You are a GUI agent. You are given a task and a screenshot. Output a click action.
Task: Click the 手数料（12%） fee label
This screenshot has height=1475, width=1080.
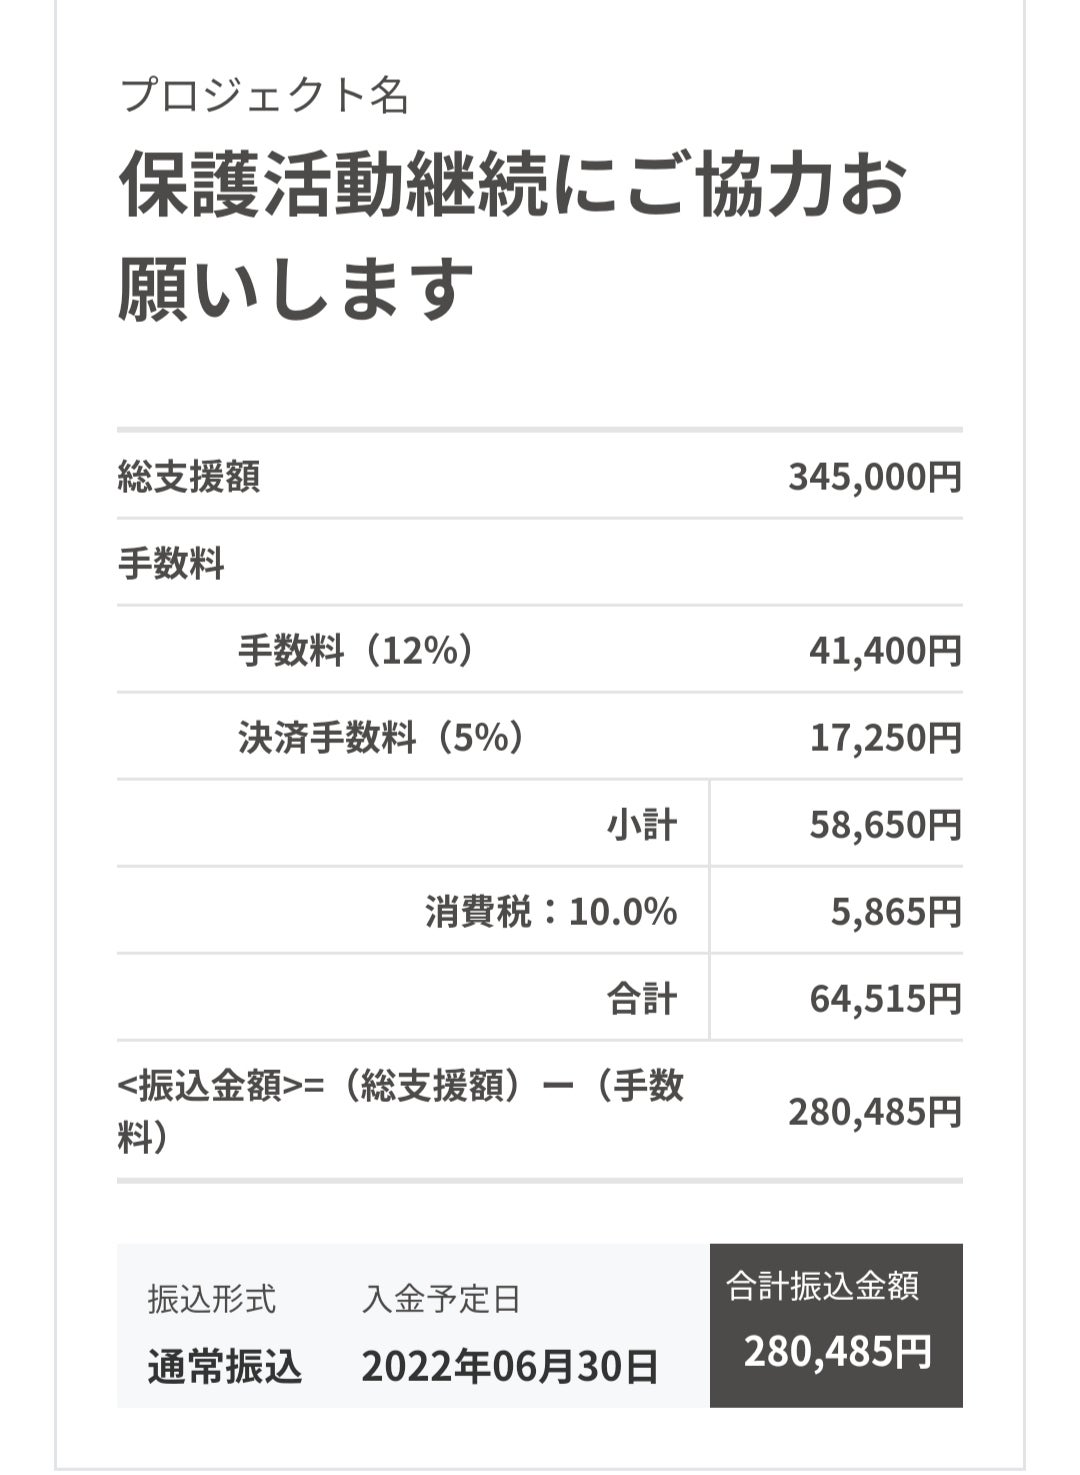(x=355, y=651)
